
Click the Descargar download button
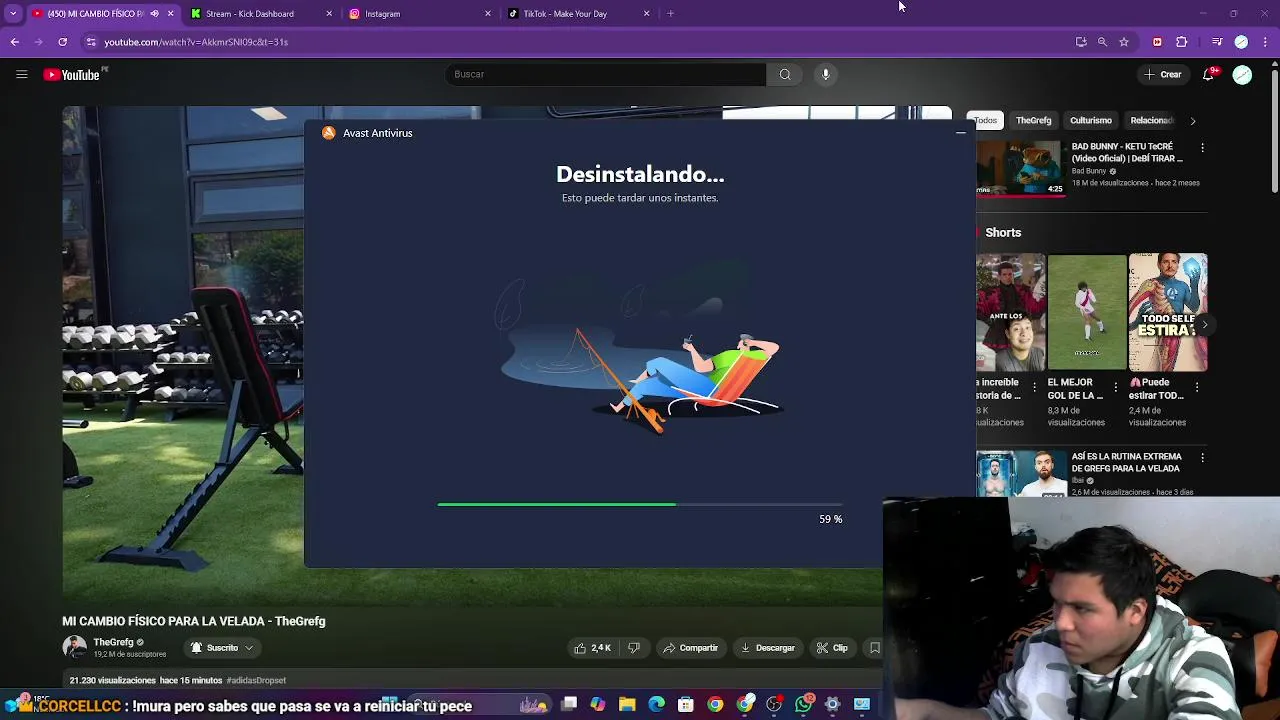pos(767,648)
